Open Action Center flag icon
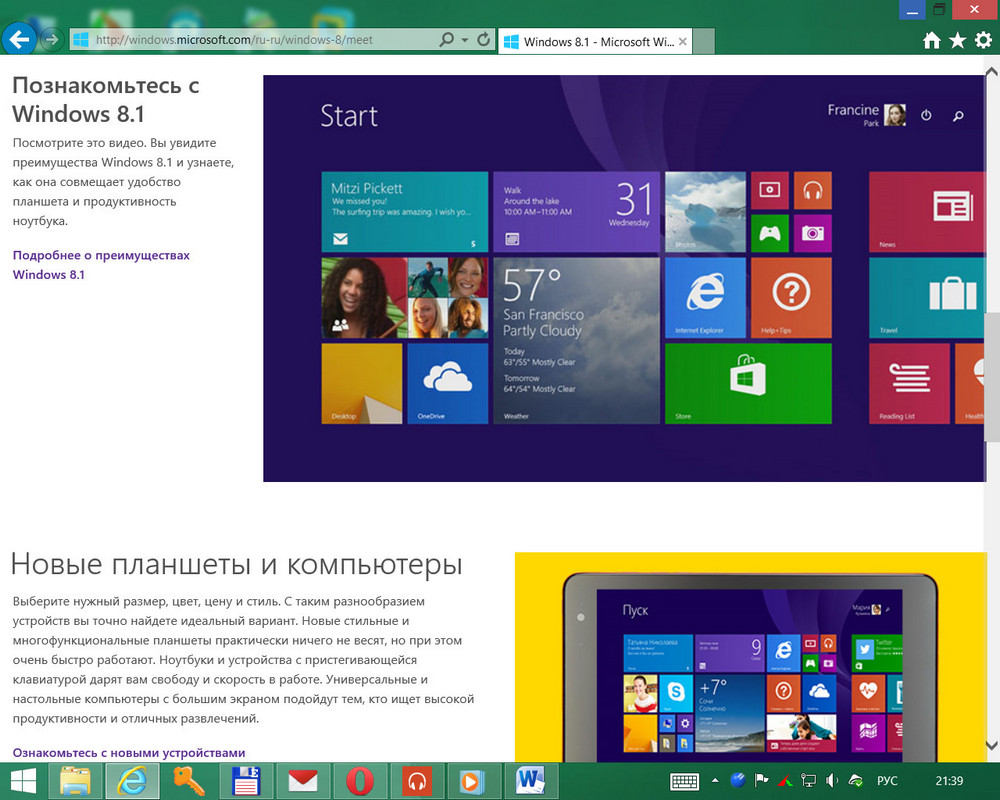Screen dimensions: 1000x800 tap(761, 780)
